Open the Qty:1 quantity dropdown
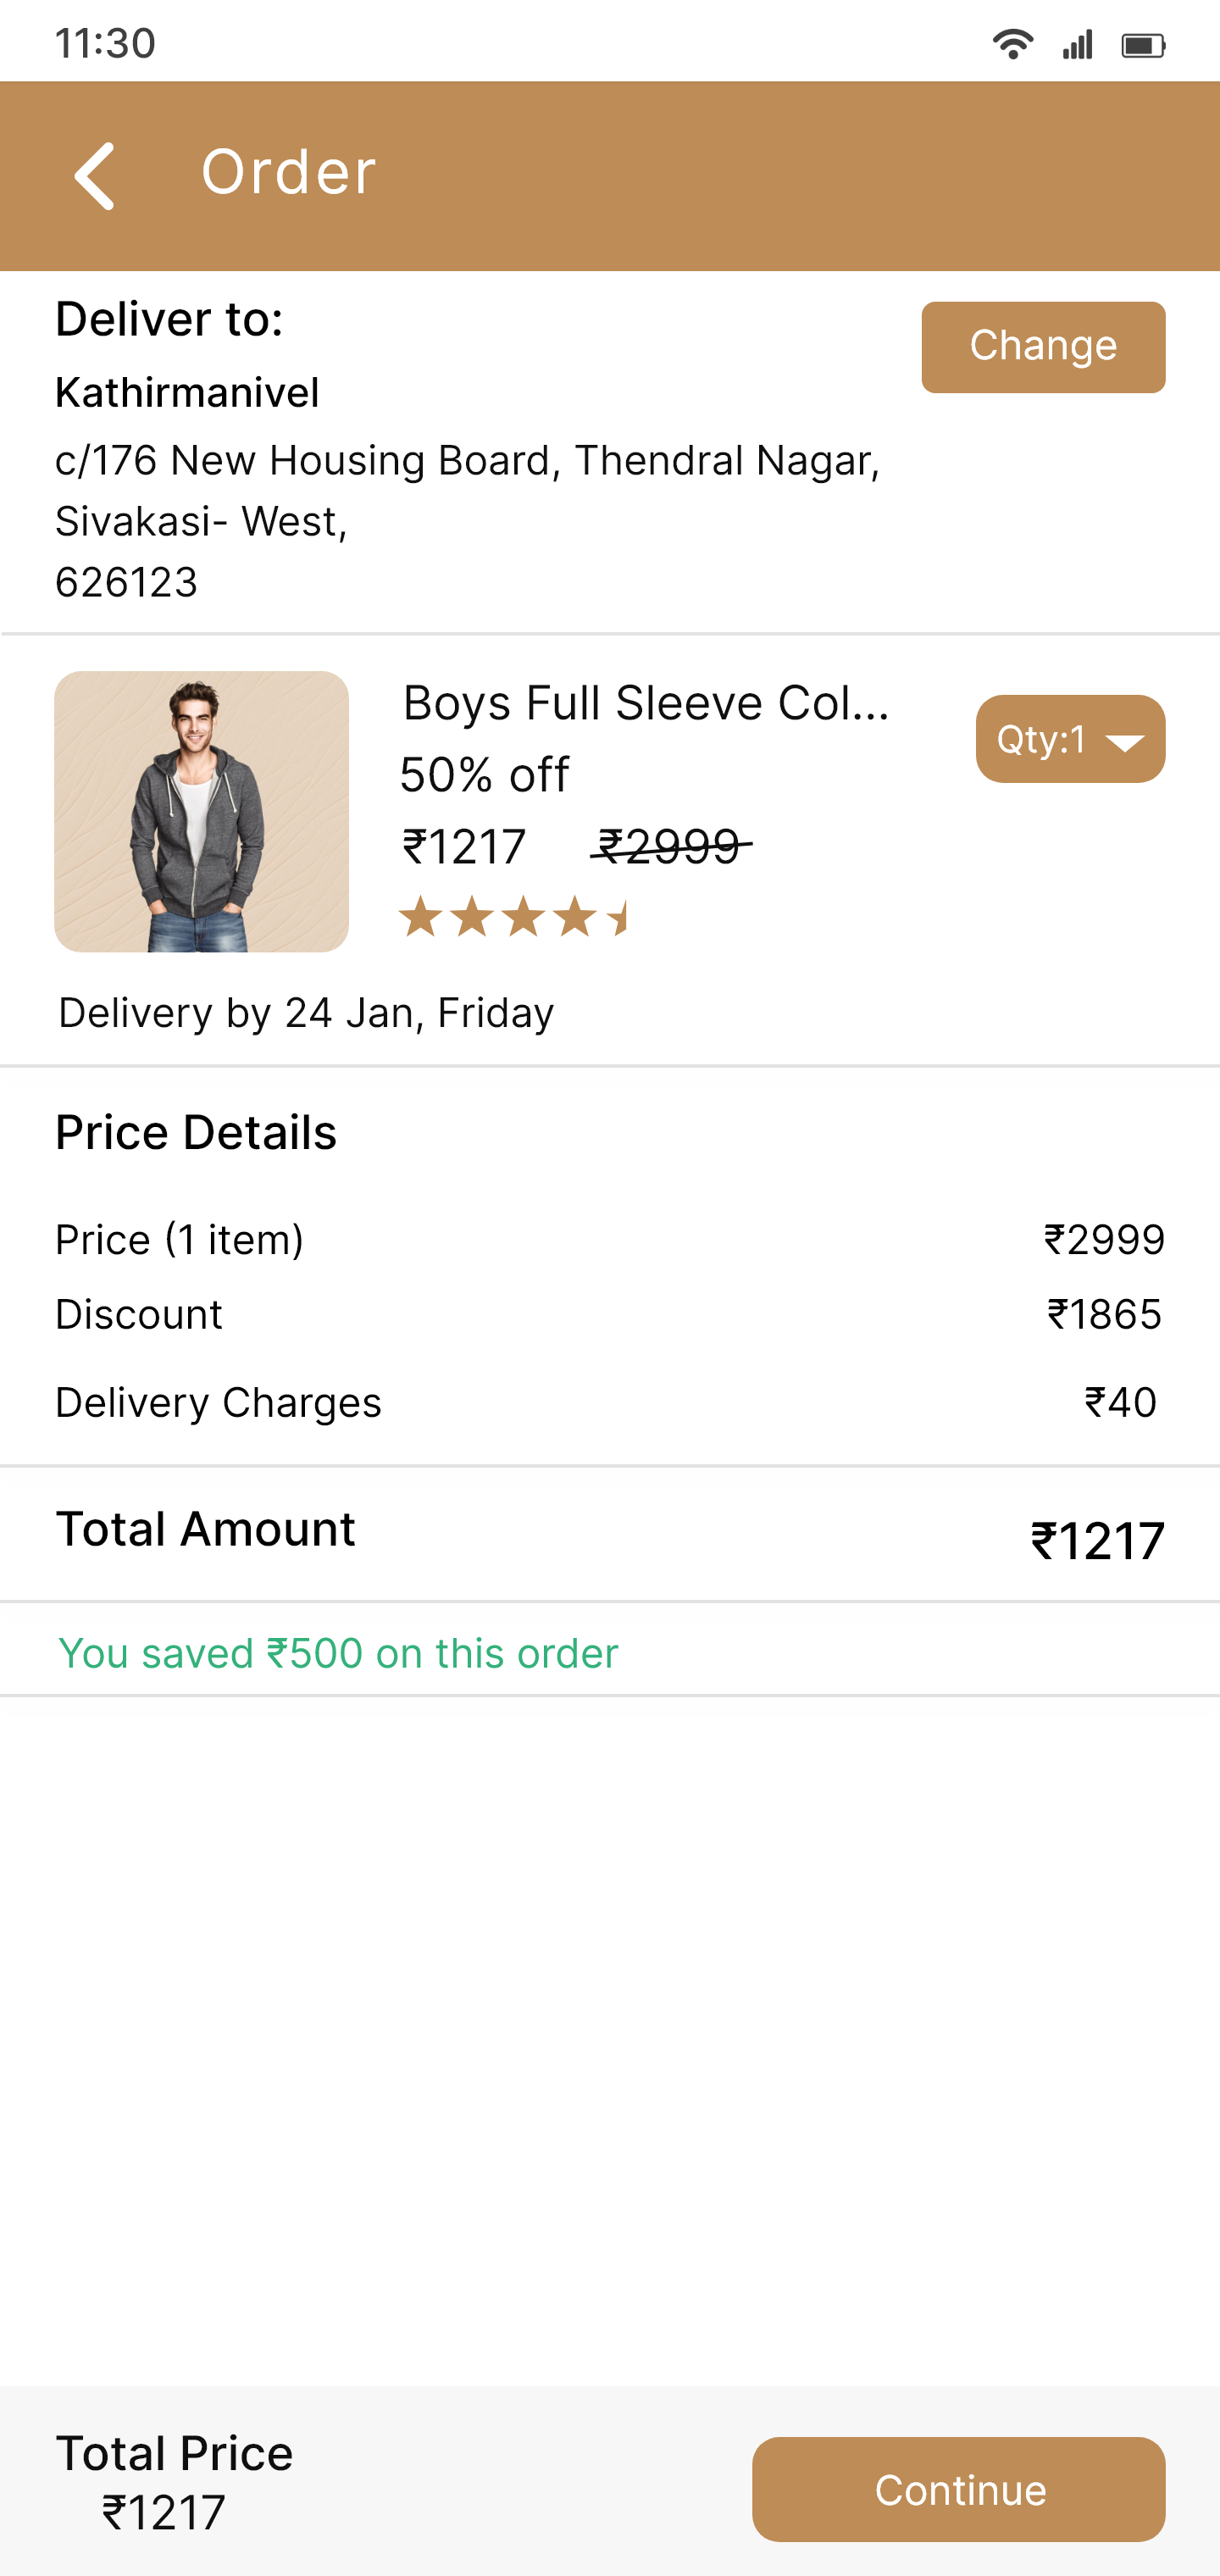 pyautogui.click(x=1070, y=739)
